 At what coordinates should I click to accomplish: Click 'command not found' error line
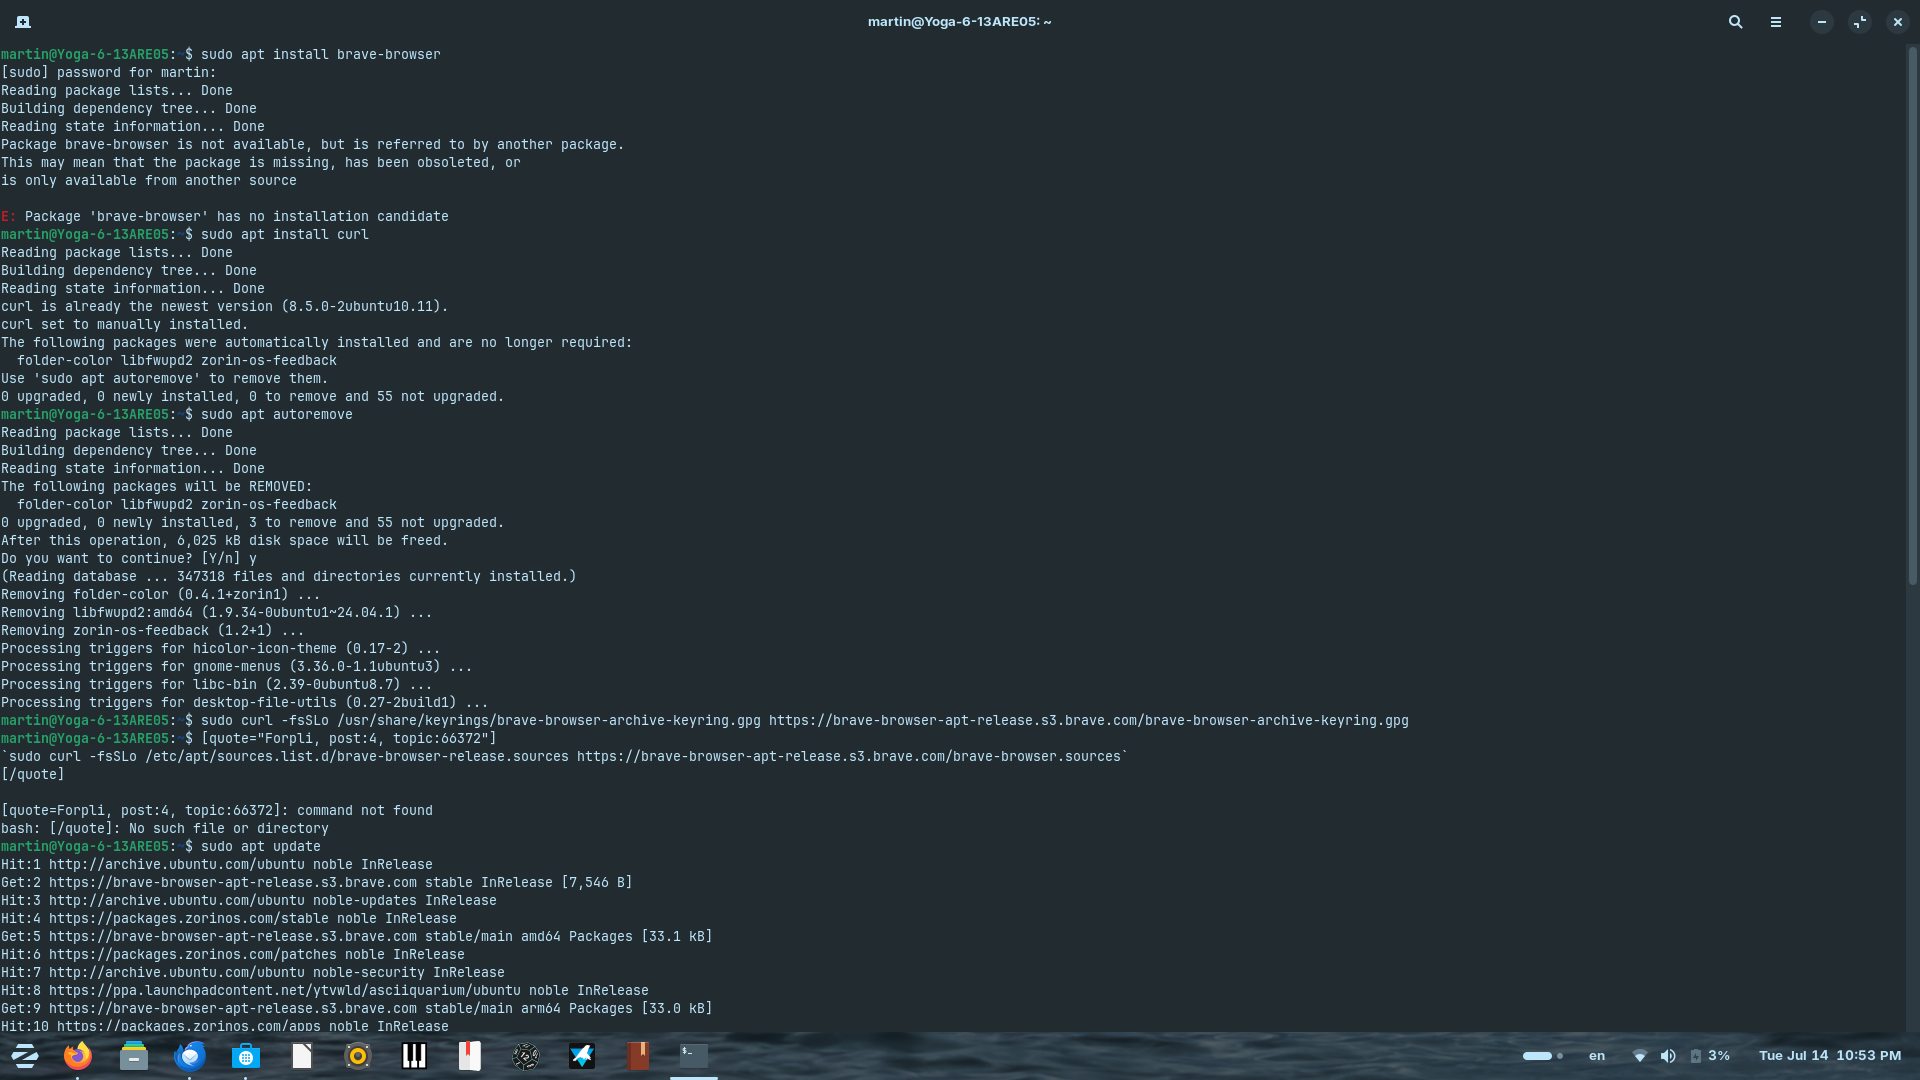coord(216,810)
